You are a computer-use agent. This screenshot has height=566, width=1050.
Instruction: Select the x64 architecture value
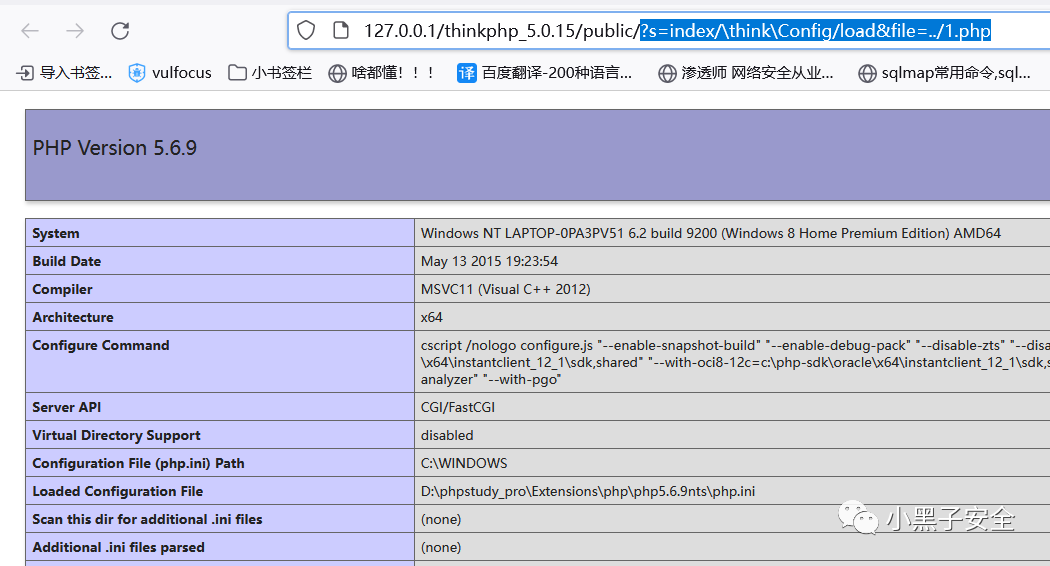pos(431,317)
